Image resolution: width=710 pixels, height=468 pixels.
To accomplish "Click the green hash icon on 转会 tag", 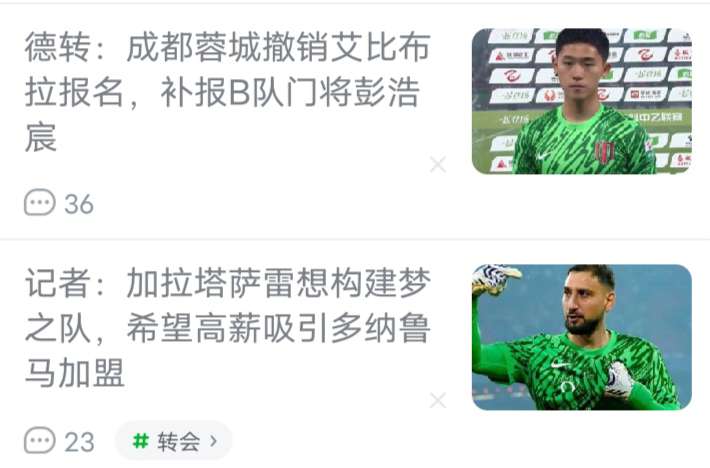I will (x=140, y=440).
